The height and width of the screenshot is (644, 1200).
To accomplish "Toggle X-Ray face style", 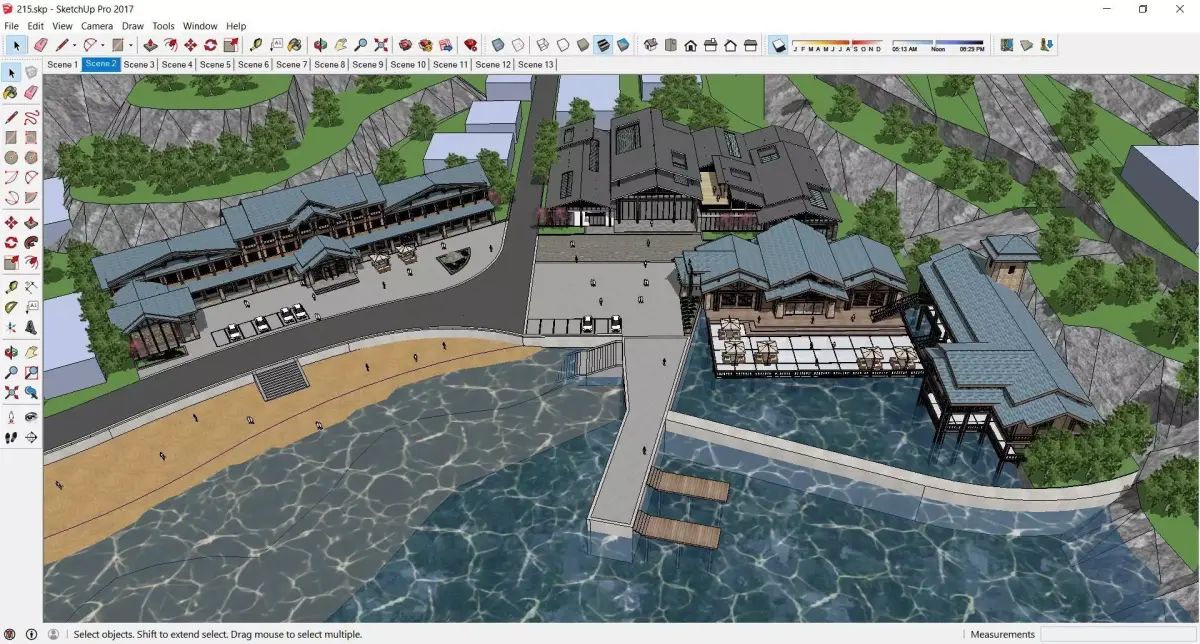I will 497,45.
